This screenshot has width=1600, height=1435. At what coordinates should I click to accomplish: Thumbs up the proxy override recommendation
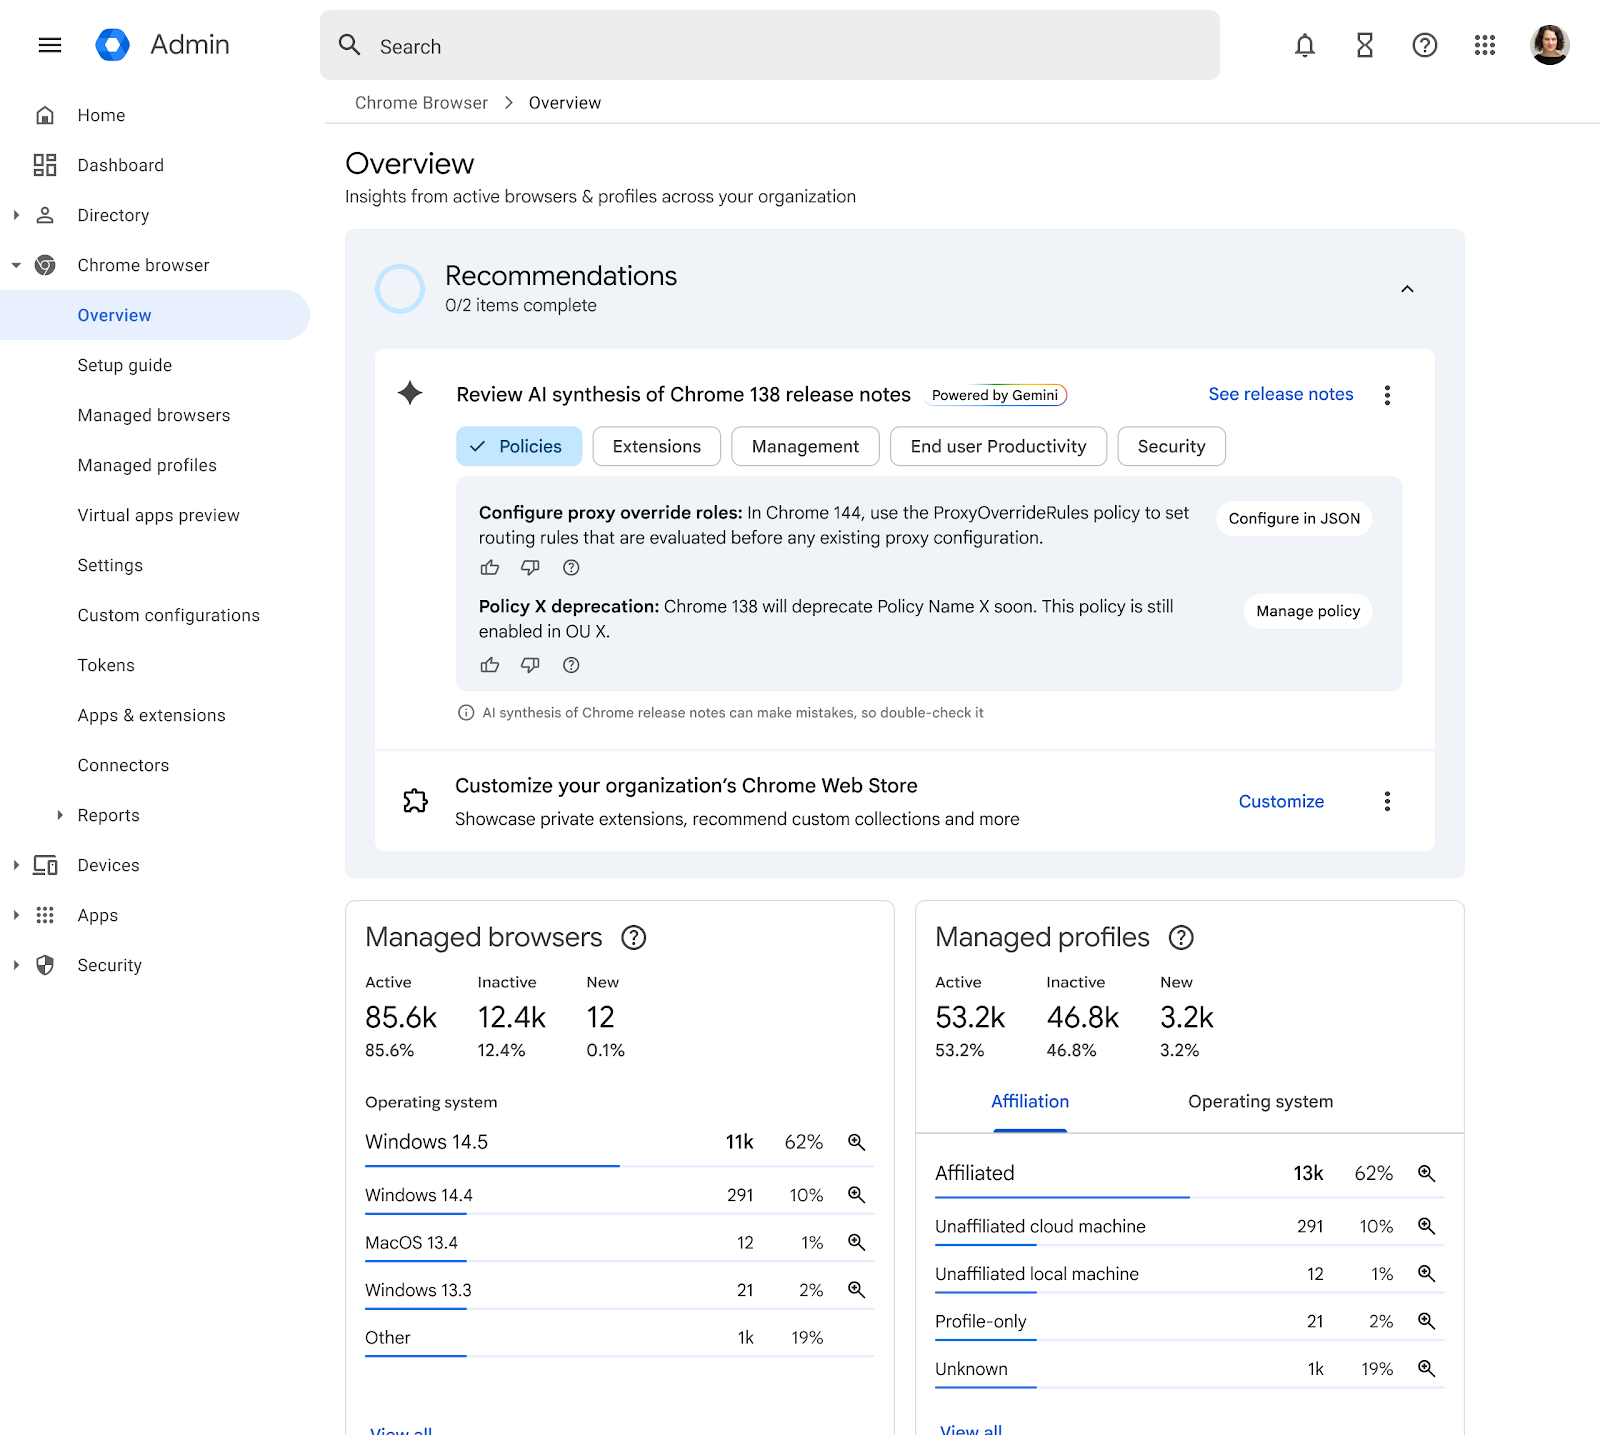coord(489,568)
